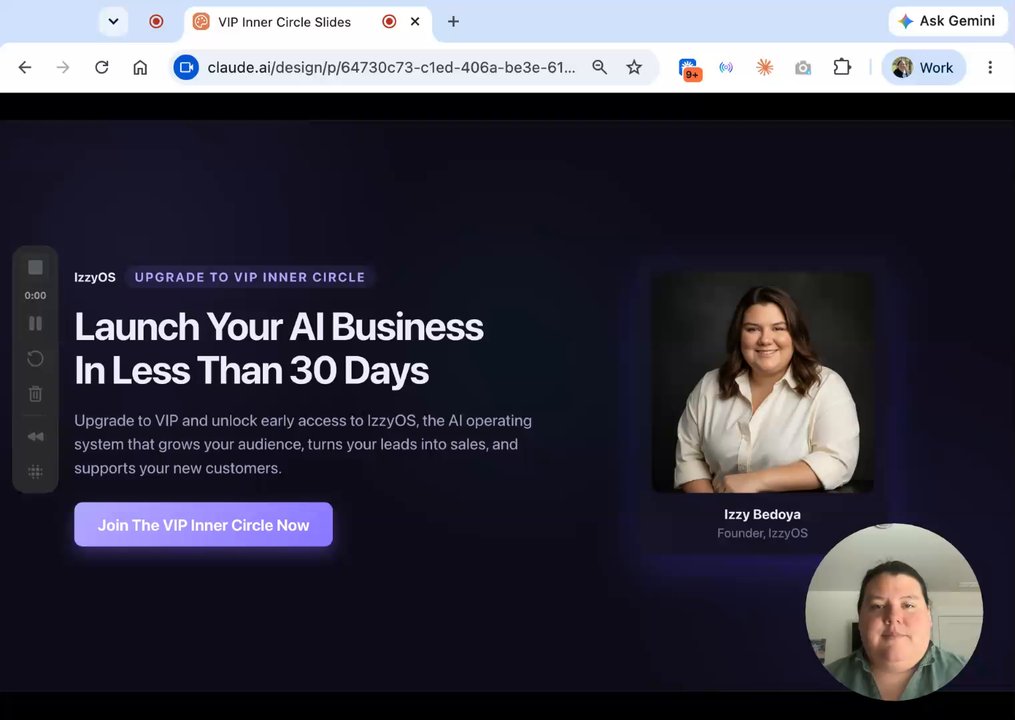Click the Ask Gemini button

tap(947, 21)
